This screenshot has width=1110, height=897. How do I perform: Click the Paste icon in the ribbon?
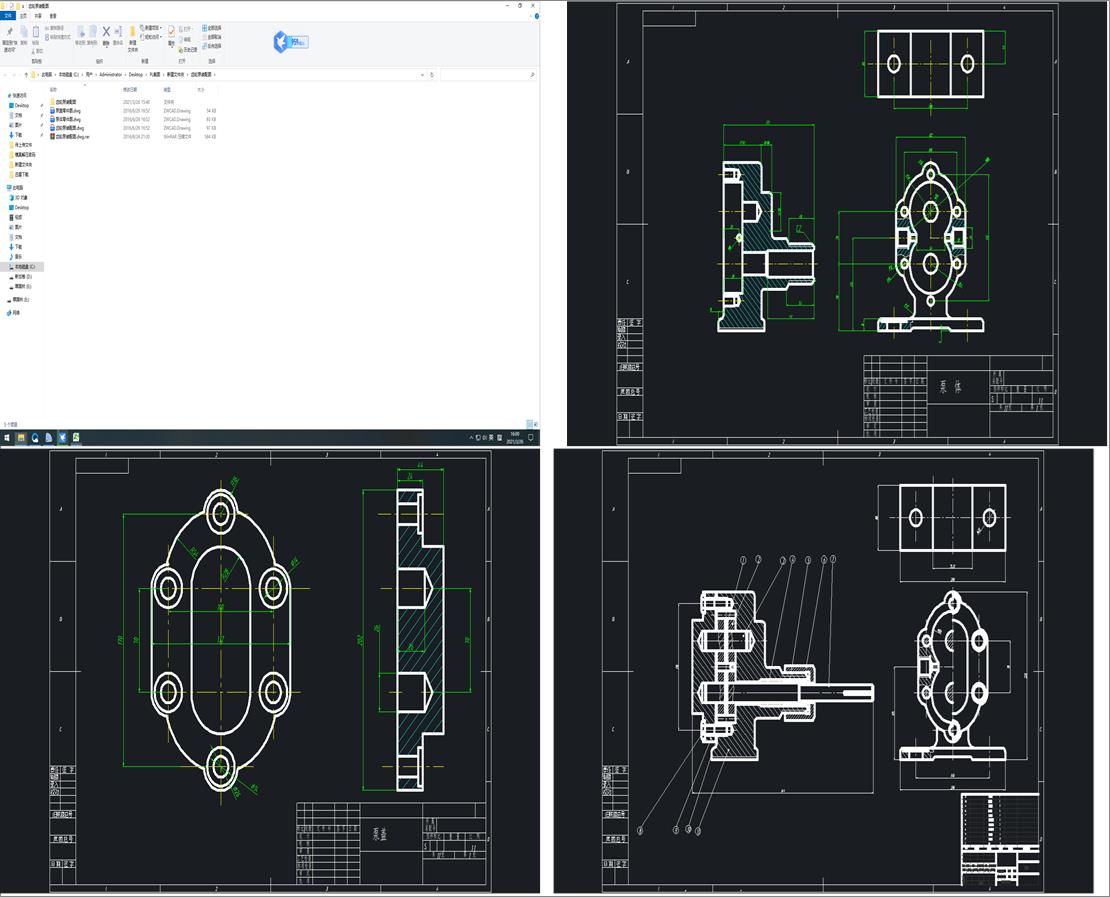(x=35, y=35)
